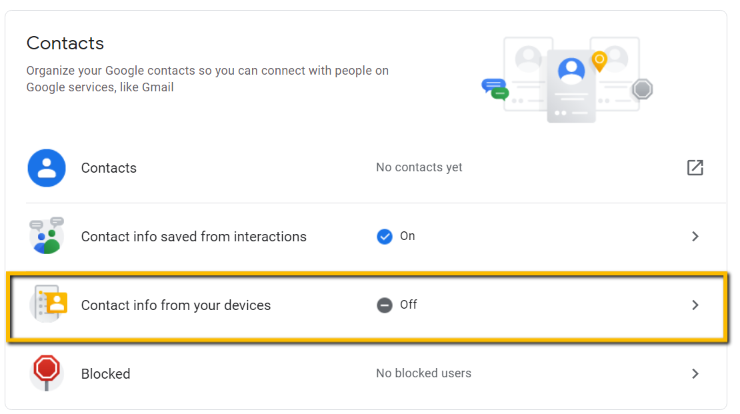Click the device contact card icon
Screen dimensions: 740x414
click(x=49, y=304)
